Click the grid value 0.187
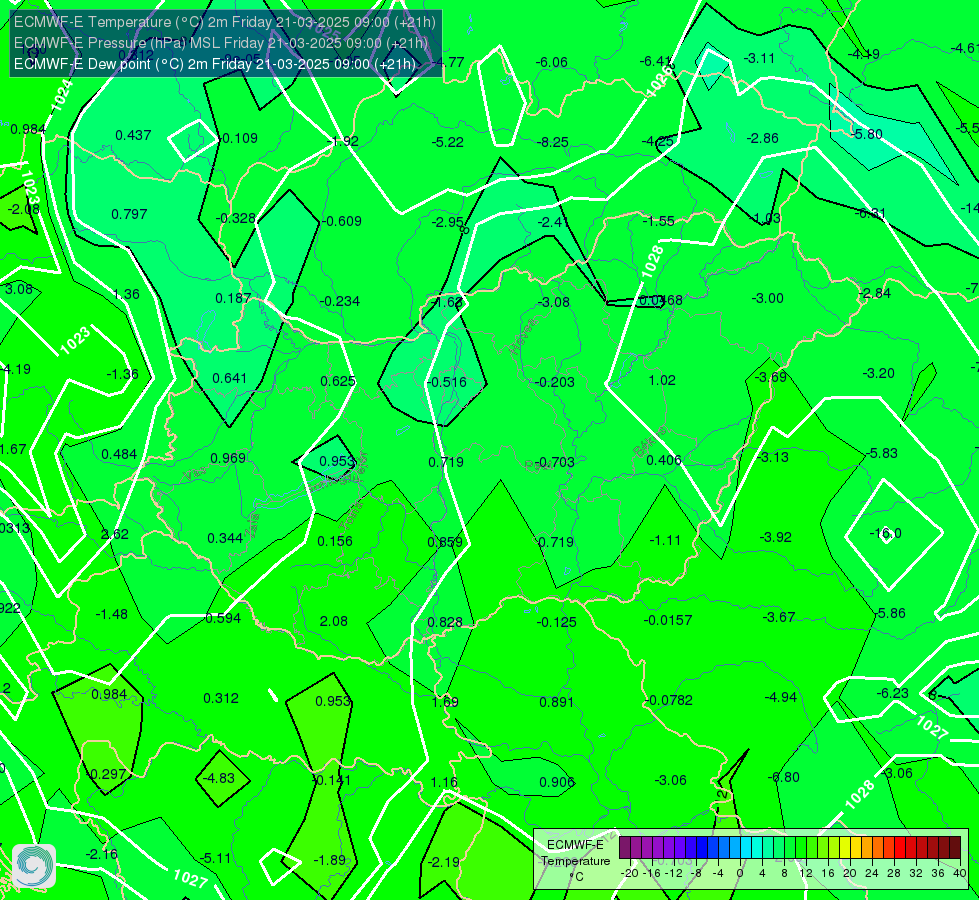This screenshot has width=979, height=900. pos(233,299)
